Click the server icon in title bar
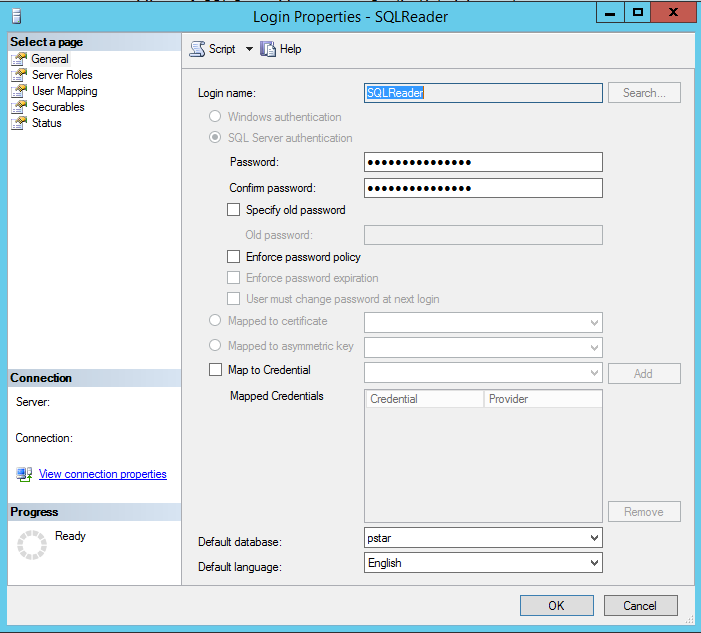Viewport: 701px width, 633px height. tap(17, 17)
